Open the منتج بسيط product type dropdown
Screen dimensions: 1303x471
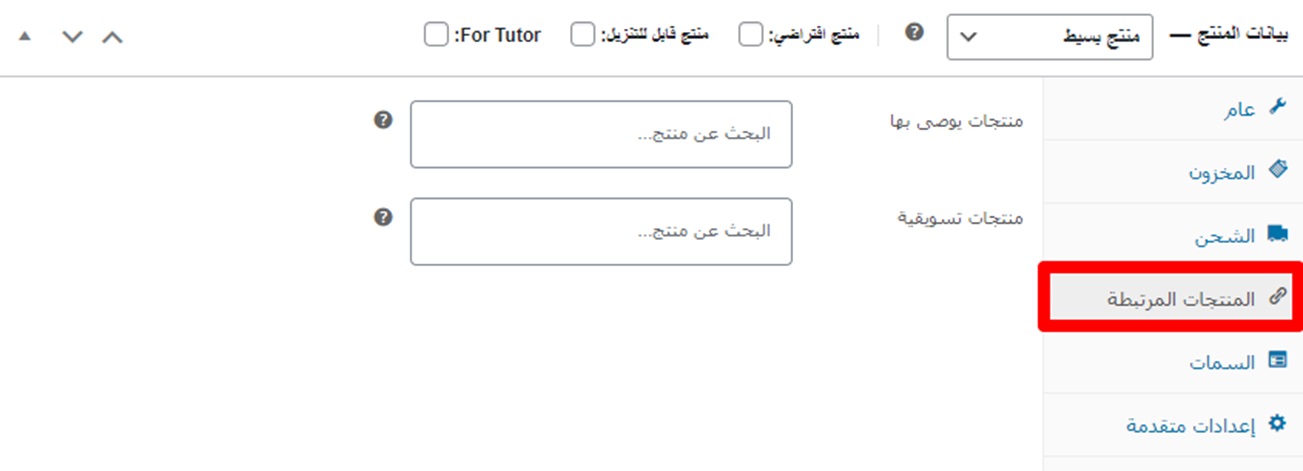point(1049,37)
